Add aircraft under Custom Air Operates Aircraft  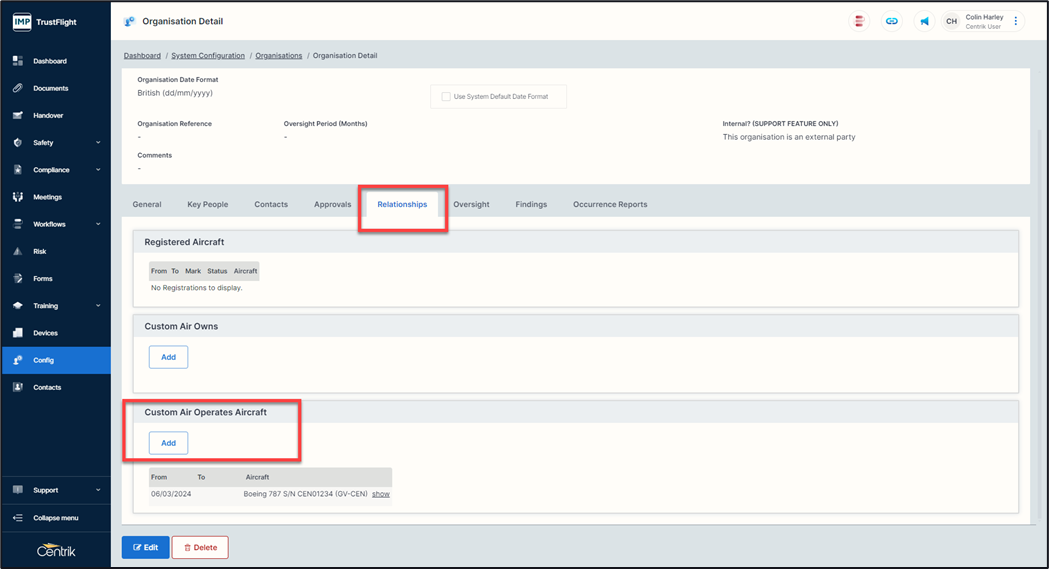(168, 443)
